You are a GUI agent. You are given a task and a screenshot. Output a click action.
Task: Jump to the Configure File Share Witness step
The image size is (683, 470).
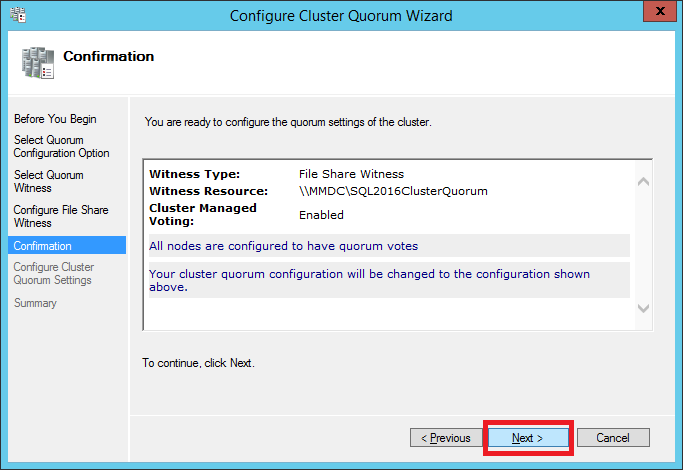[x=61, y=217]
